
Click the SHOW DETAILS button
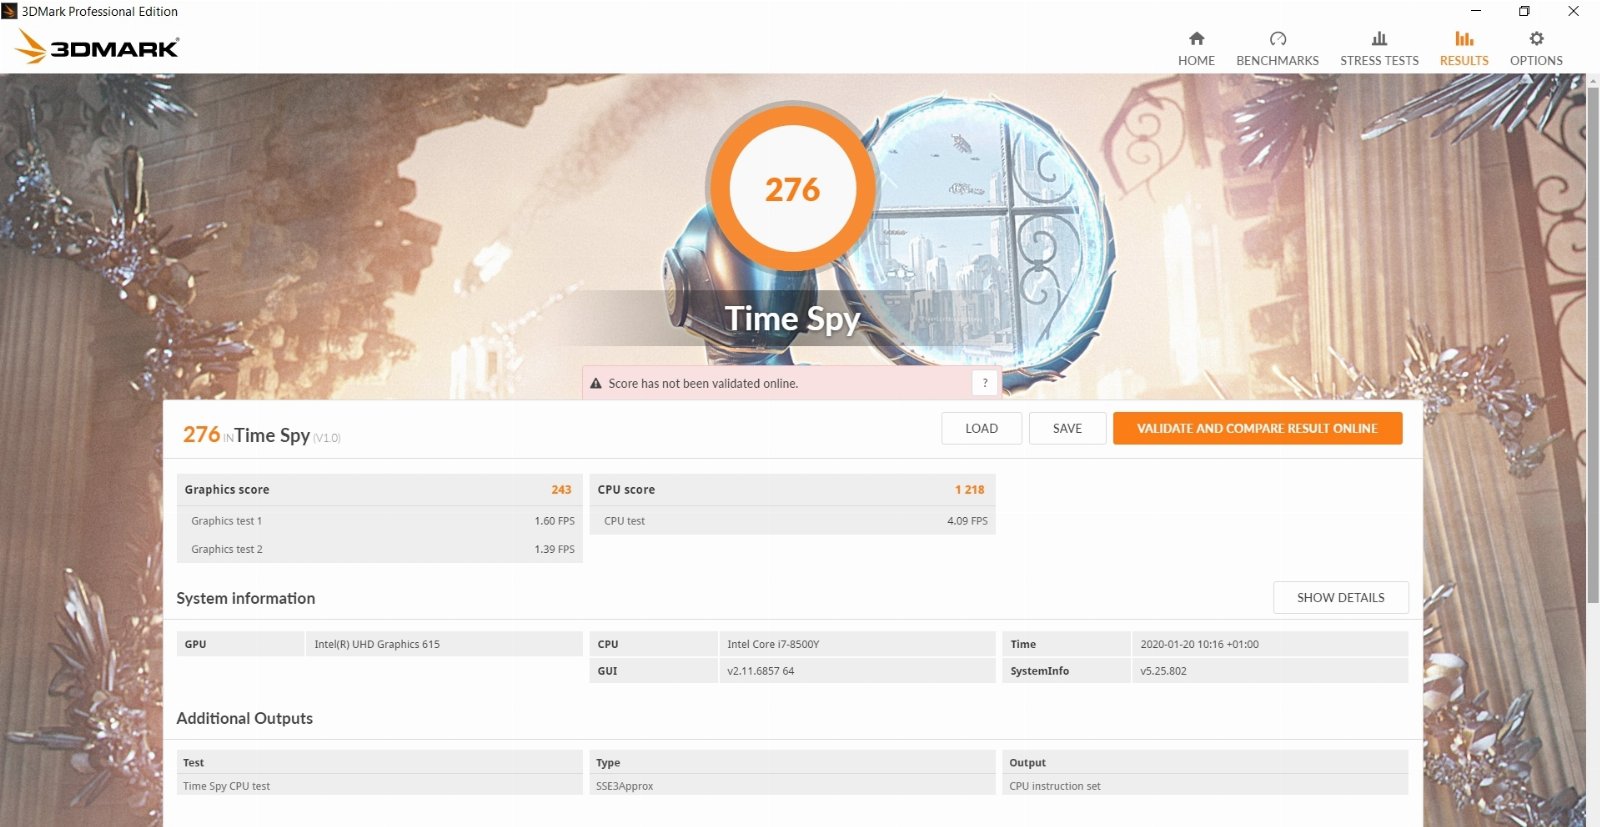pos(1340,597)
